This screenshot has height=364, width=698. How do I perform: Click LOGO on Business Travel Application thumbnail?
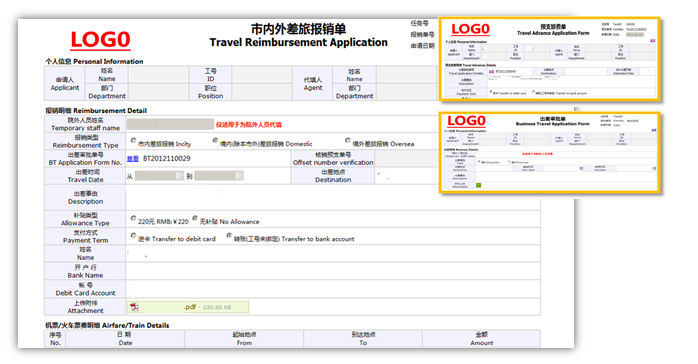point(466,121)
